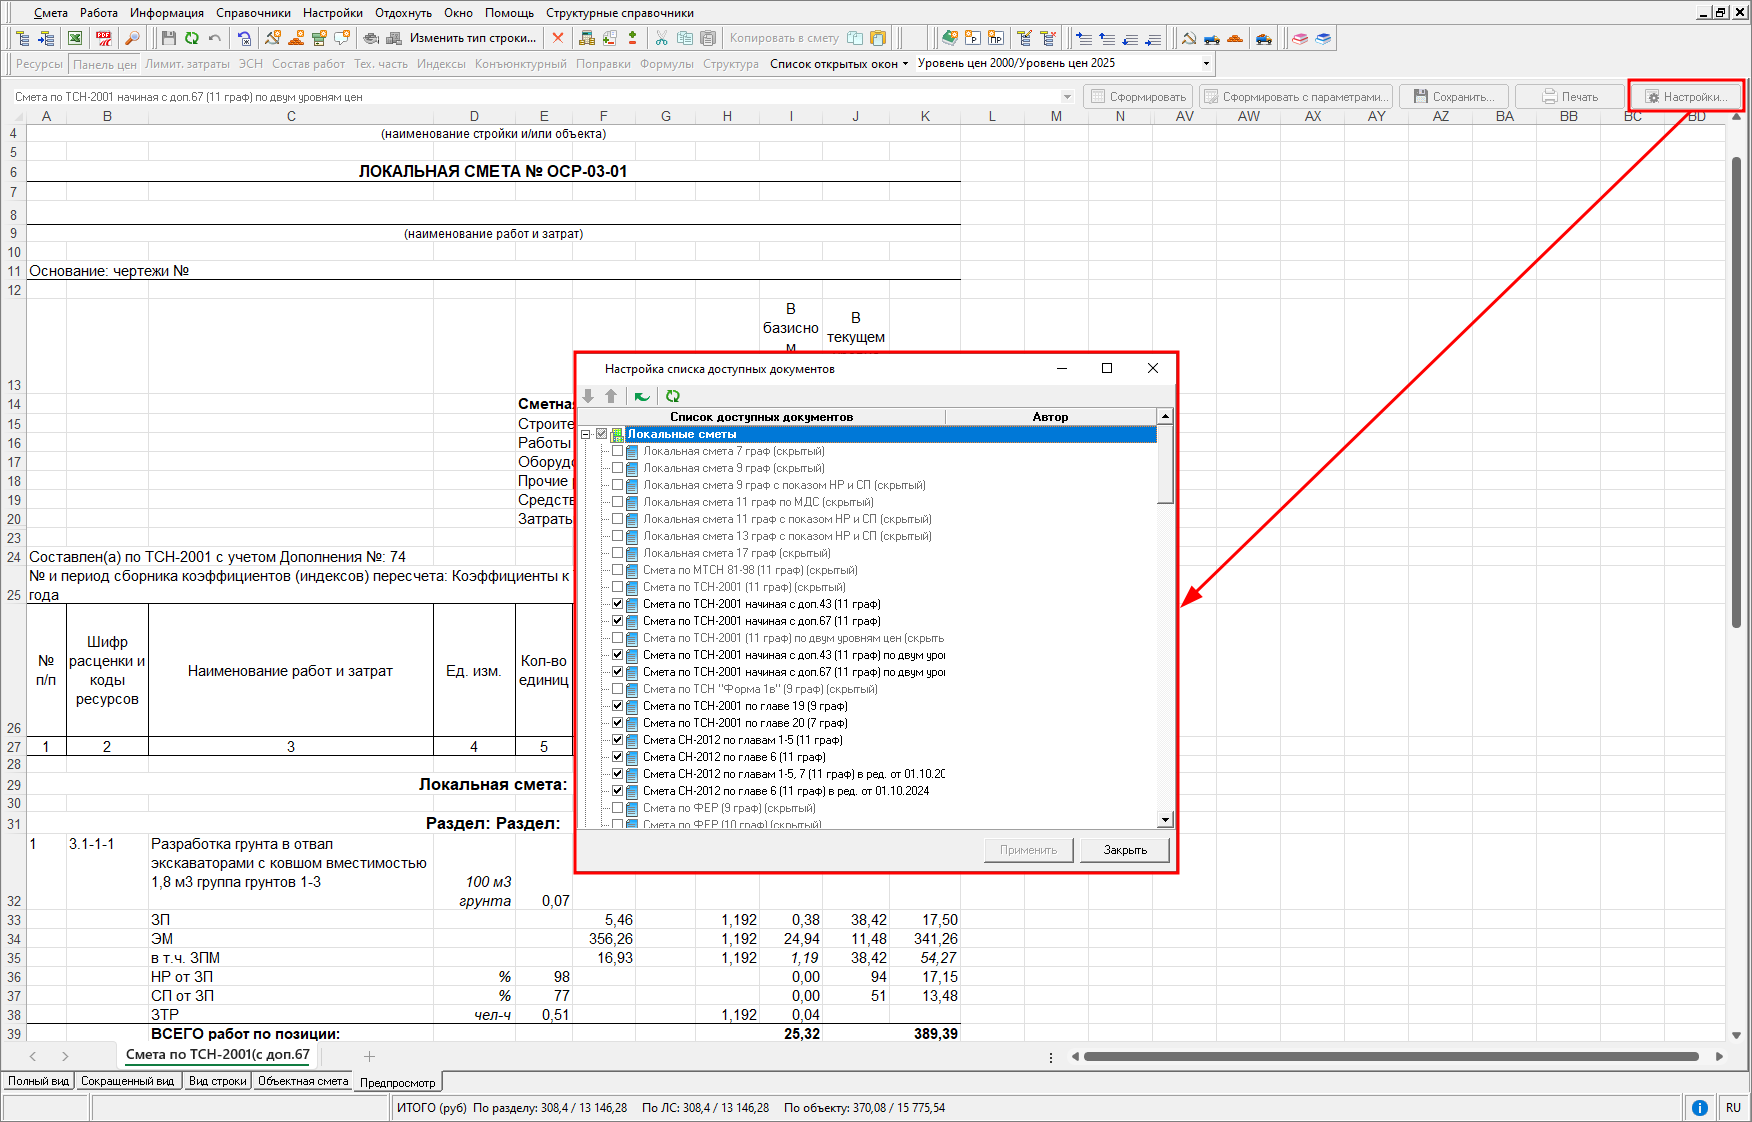The image size is (1752, 1122).
Task: Click the 'Автор' column header
Action: [x=1050, y=417]
